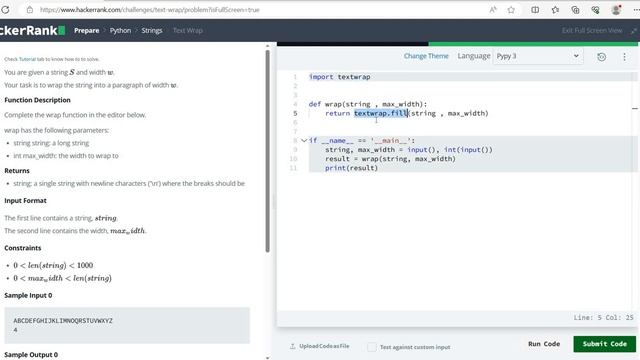Click the Run Code button
The height and width of the screenshot is (360, 640).
coord(544,344)
